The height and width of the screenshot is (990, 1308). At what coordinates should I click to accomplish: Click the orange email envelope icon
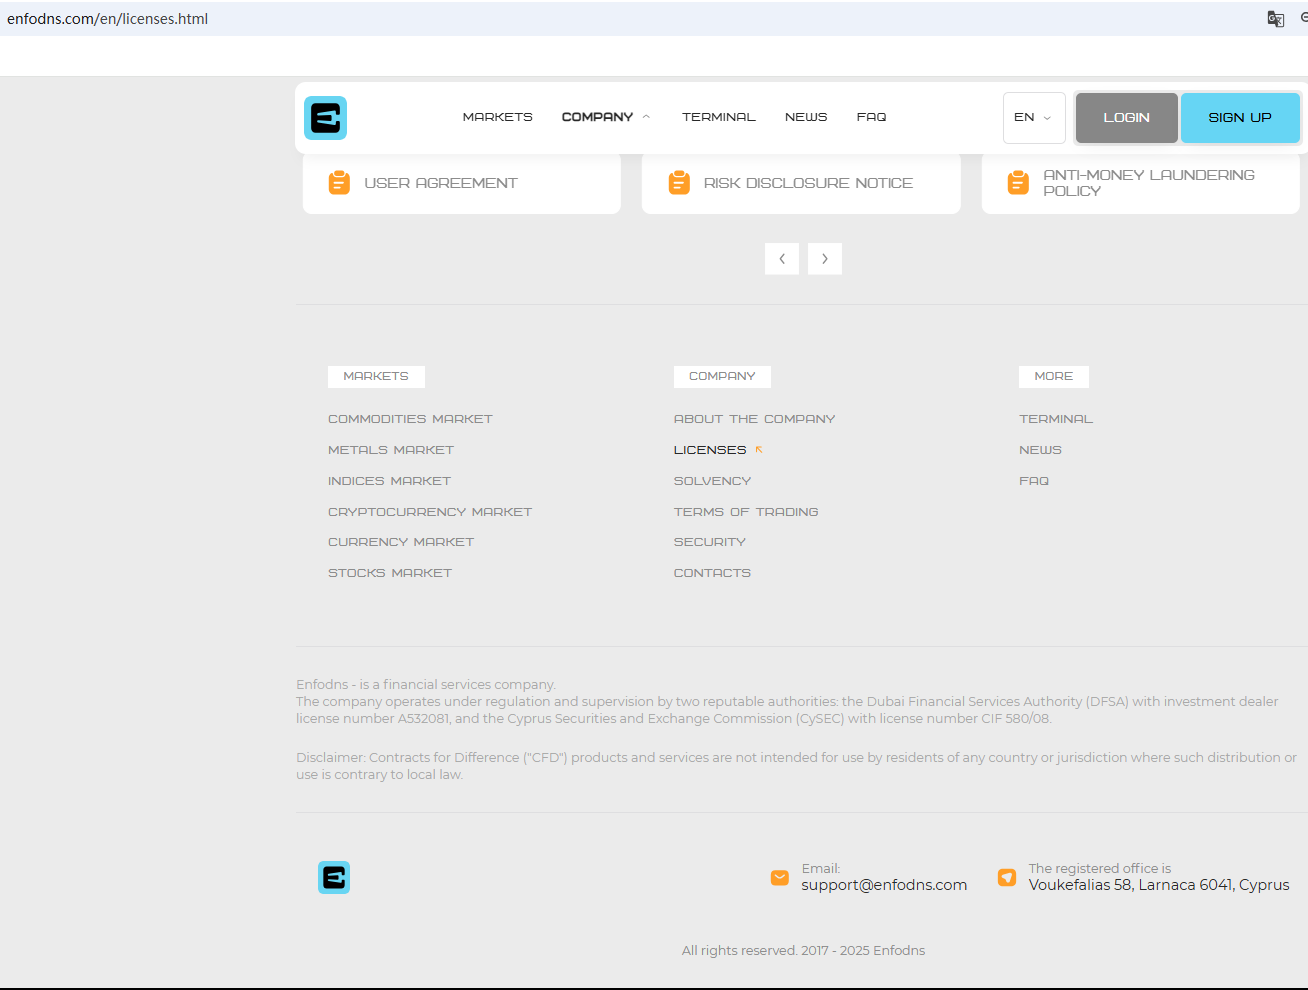pos(780,877)
